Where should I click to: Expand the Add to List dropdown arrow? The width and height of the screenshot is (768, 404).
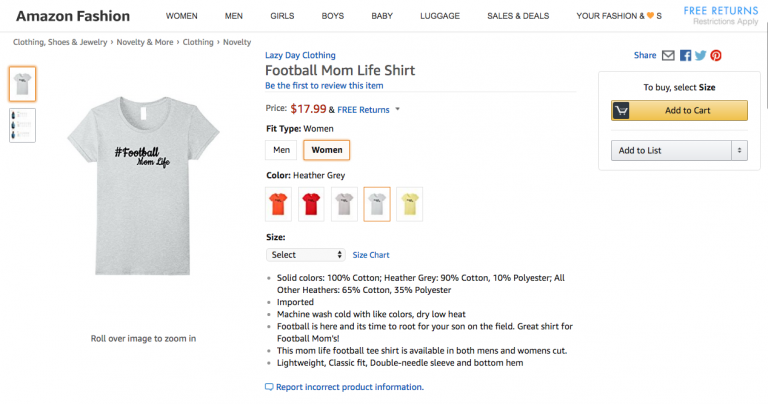[x=739, y=150]
